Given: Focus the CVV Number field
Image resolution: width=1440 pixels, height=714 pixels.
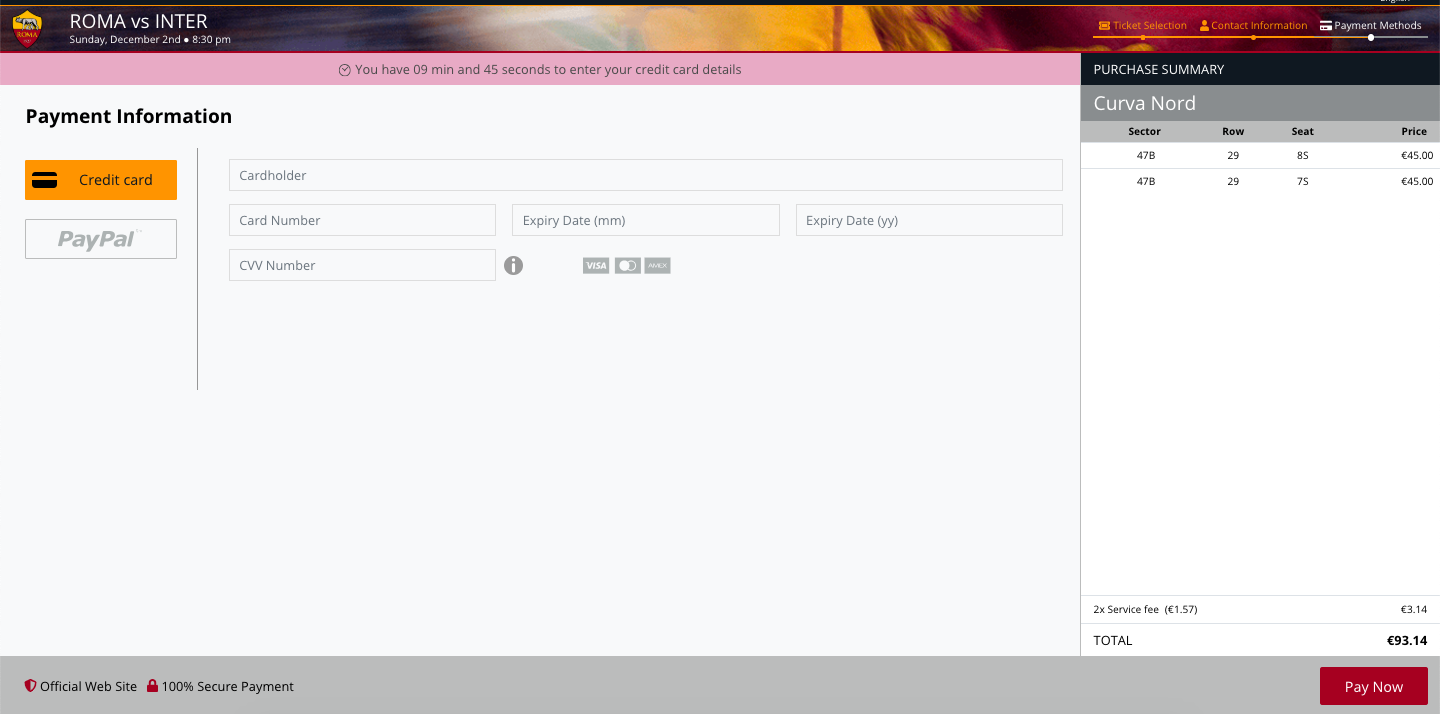Looking at the screenshot, I should click(362, 265).
